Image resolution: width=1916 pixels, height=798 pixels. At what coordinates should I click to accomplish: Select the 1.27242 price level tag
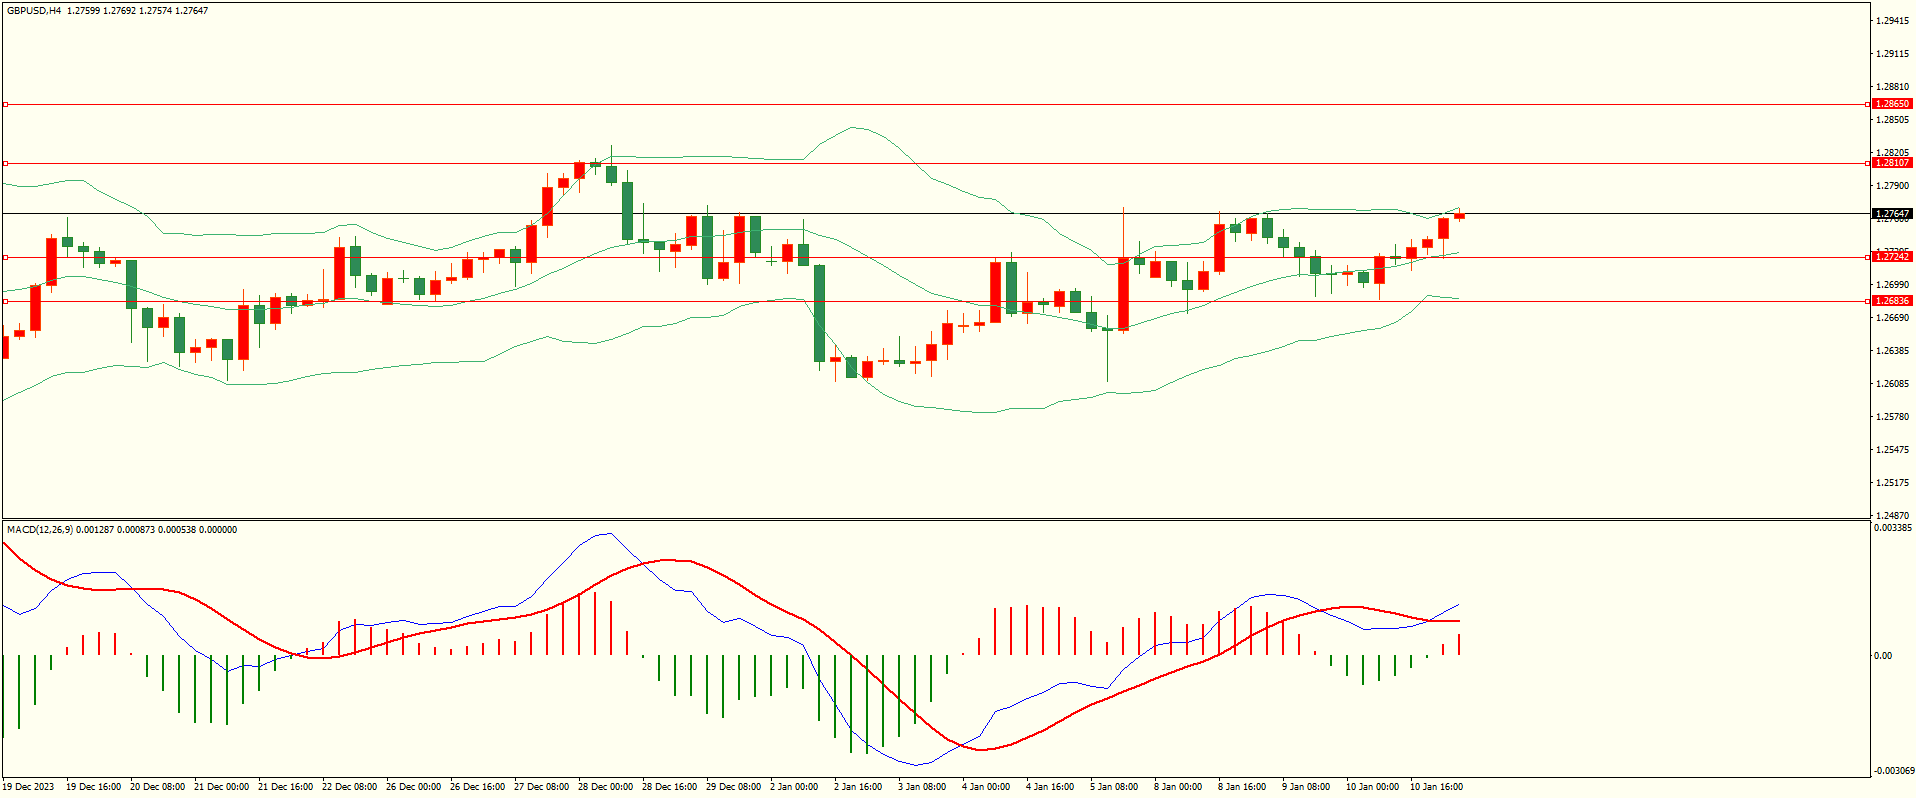pyautogui.click(x=1892, y=257)
